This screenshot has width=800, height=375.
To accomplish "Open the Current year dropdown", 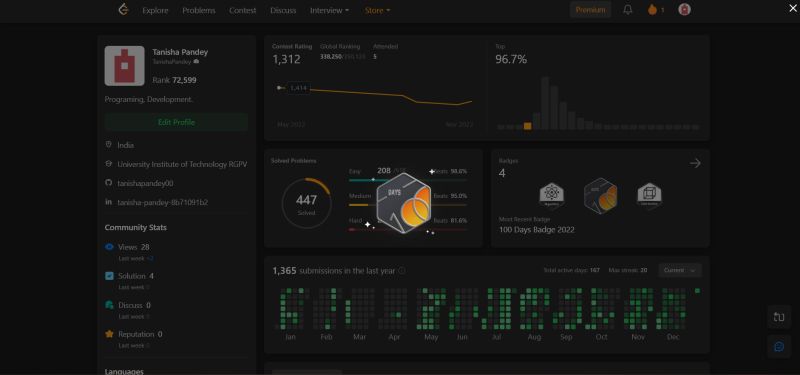I will coord(680,270).
